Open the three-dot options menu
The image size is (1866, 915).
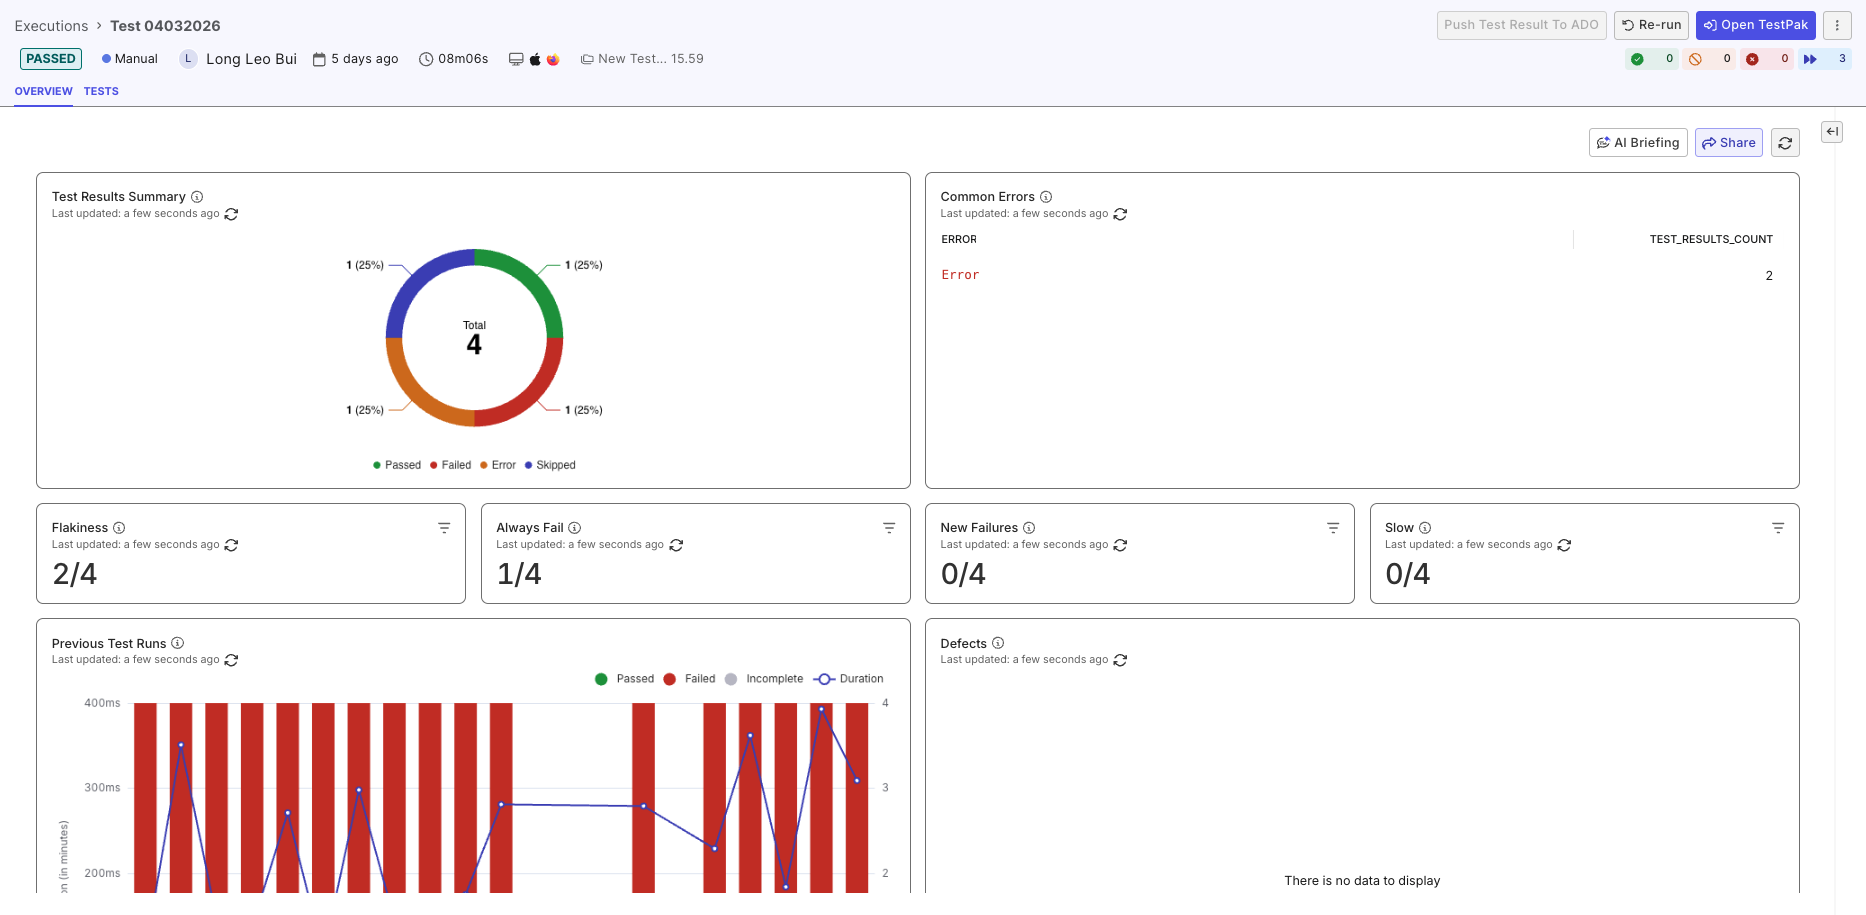click(1838, 25)
